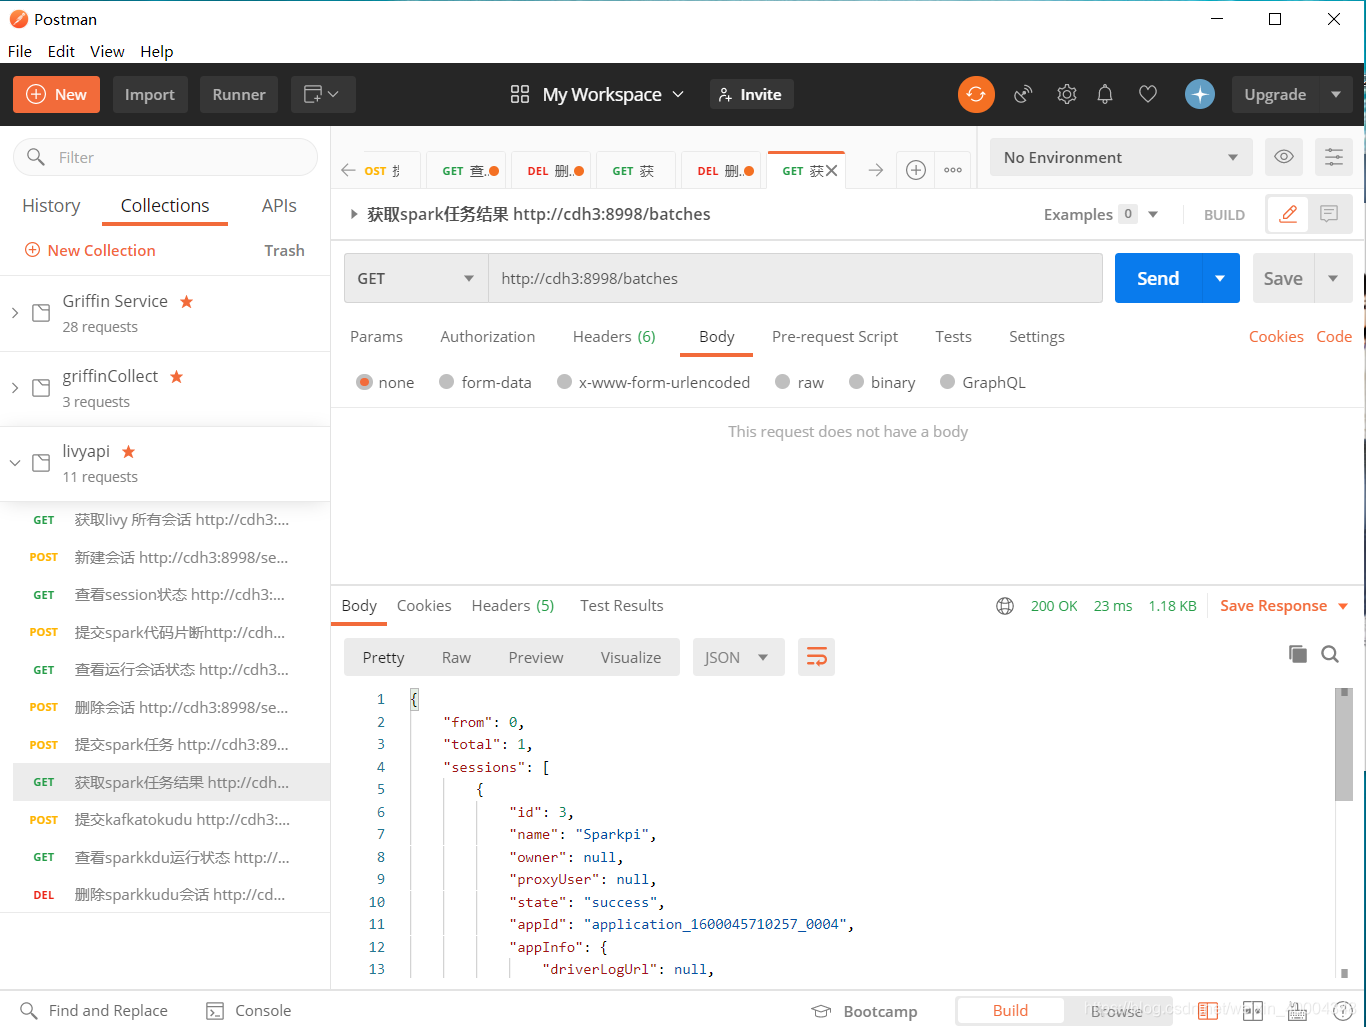Collapse livyapi collection

[x=15, y=463]
